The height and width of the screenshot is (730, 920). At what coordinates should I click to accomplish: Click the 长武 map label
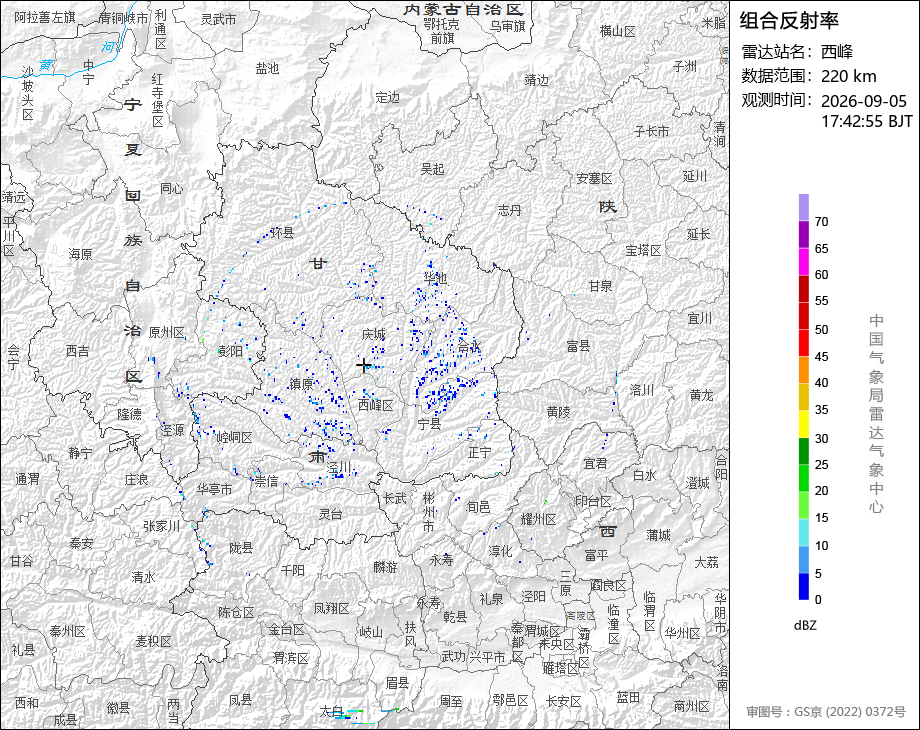click(x=394, y=498)
